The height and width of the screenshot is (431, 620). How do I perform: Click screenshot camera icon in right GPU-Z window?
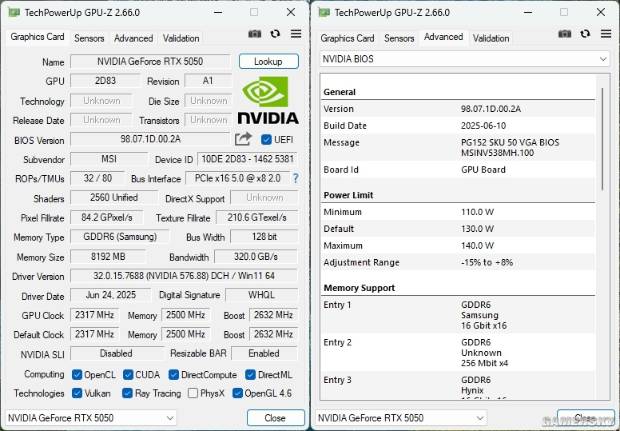[x=565, y=34]
